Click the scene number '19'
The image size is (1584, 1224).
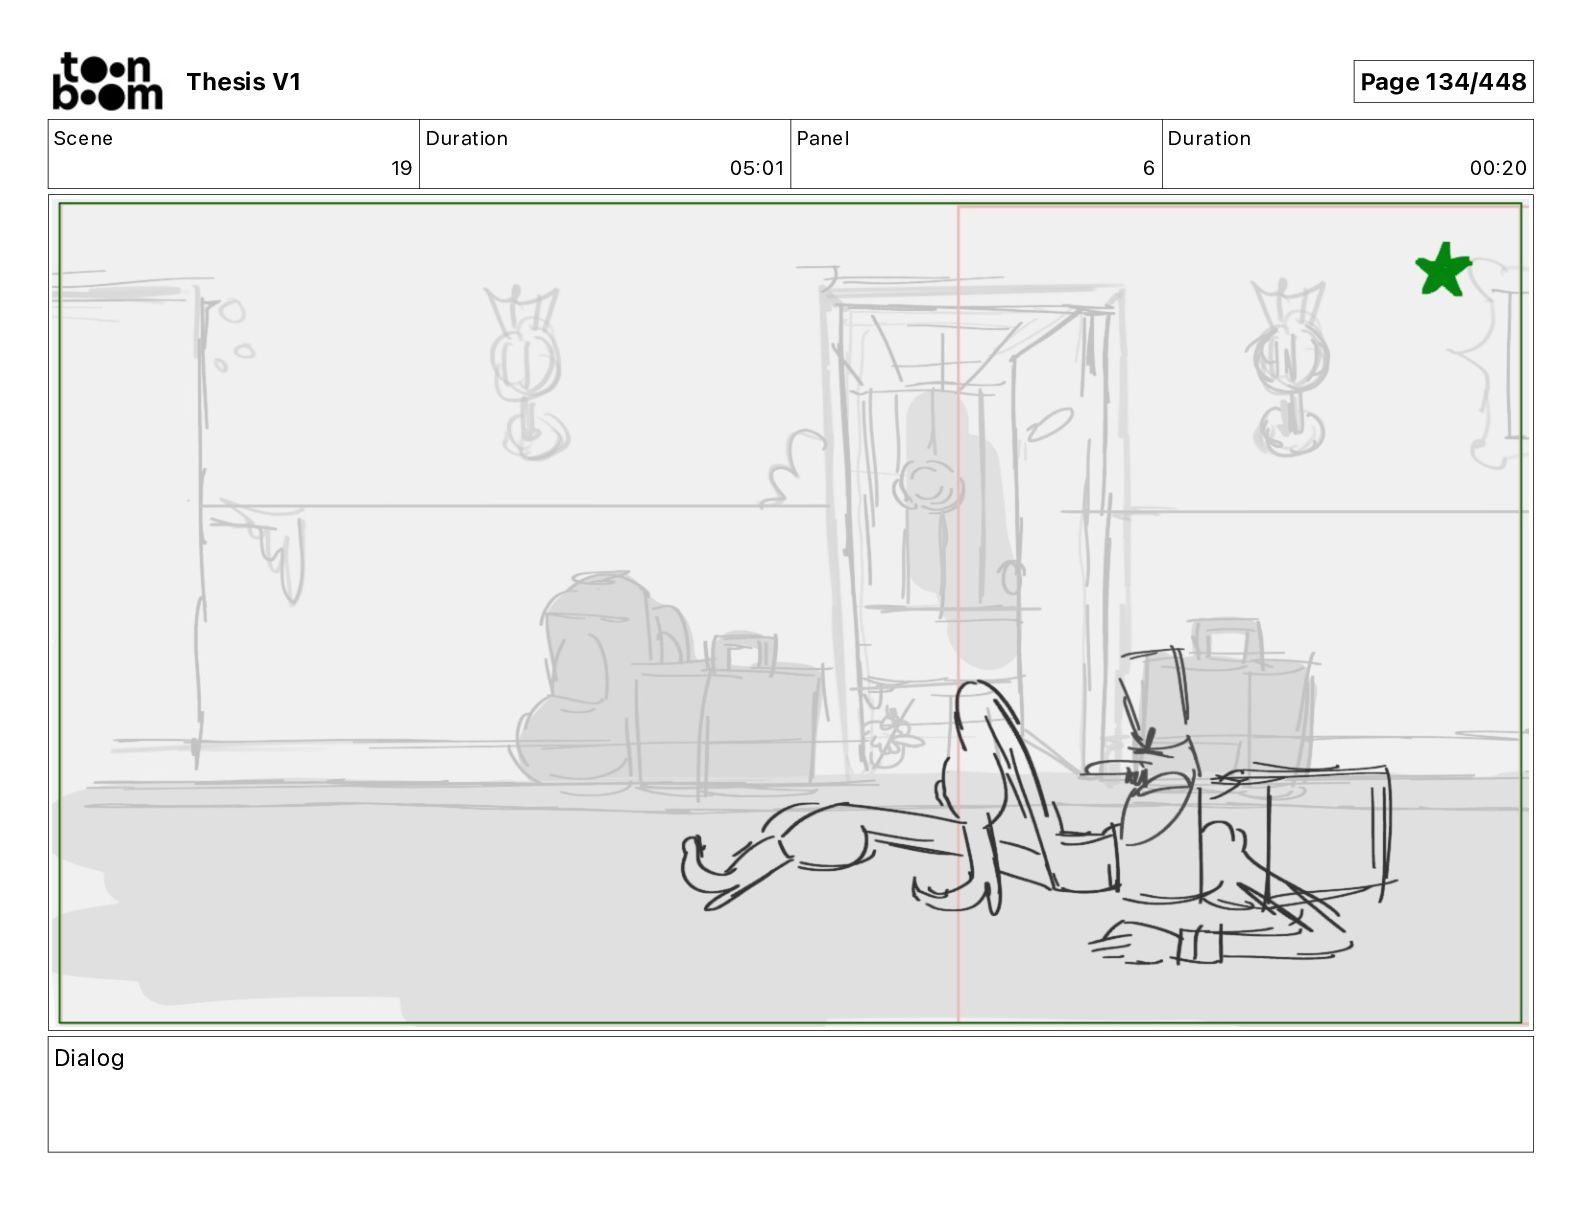pyautogui.click(x=401, y=168)
